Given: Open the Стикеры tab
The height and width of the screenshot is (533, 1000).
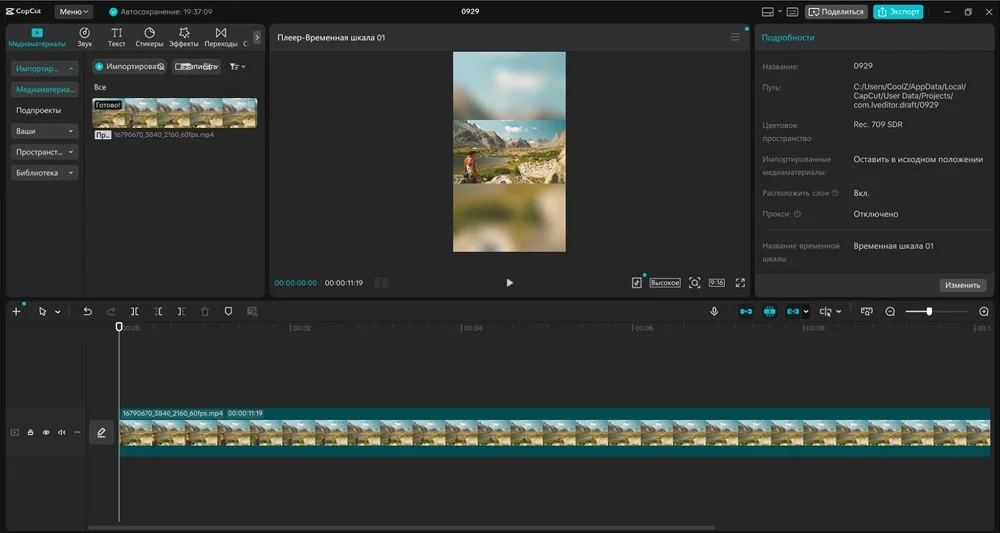Looking at the screenshot, I should tap(149, 37).
